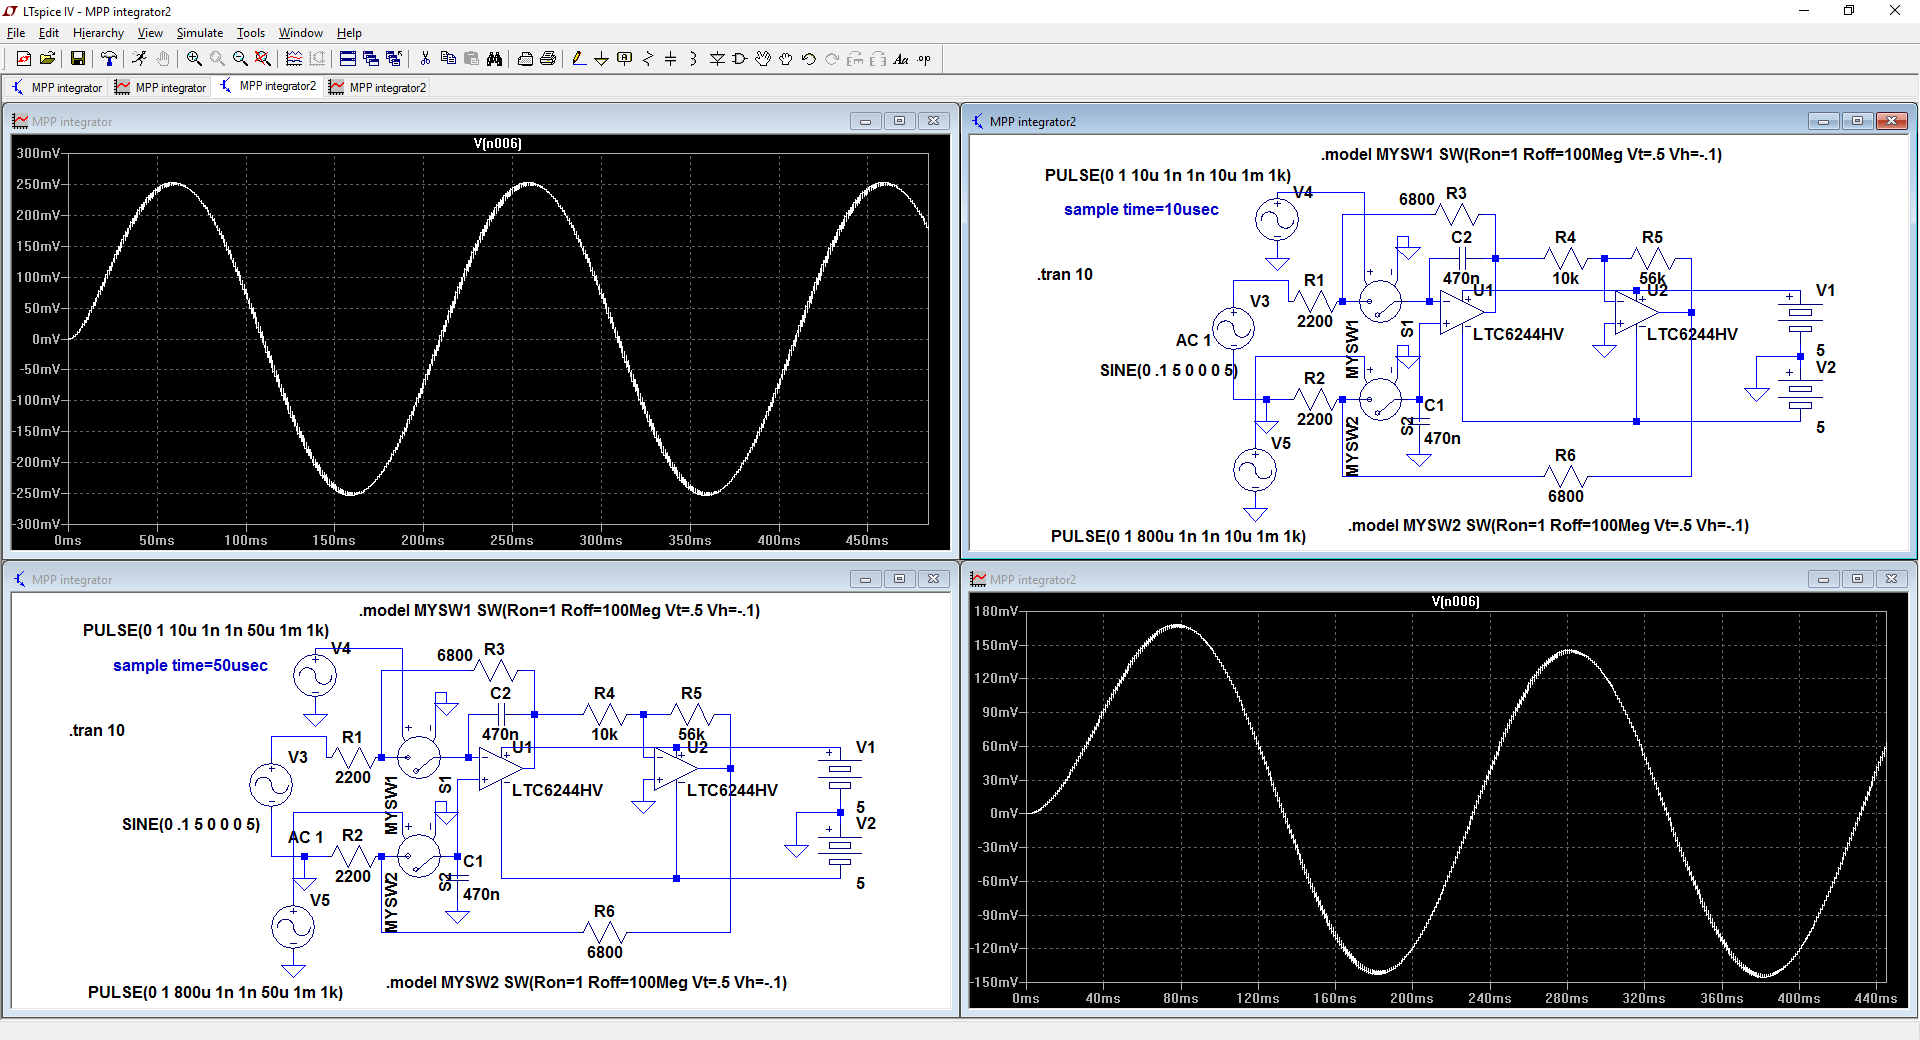Viewport: 1920px width, 1040px height.
Task: Select the Resistor tool in toolbar
Action: tap(648, 59)
